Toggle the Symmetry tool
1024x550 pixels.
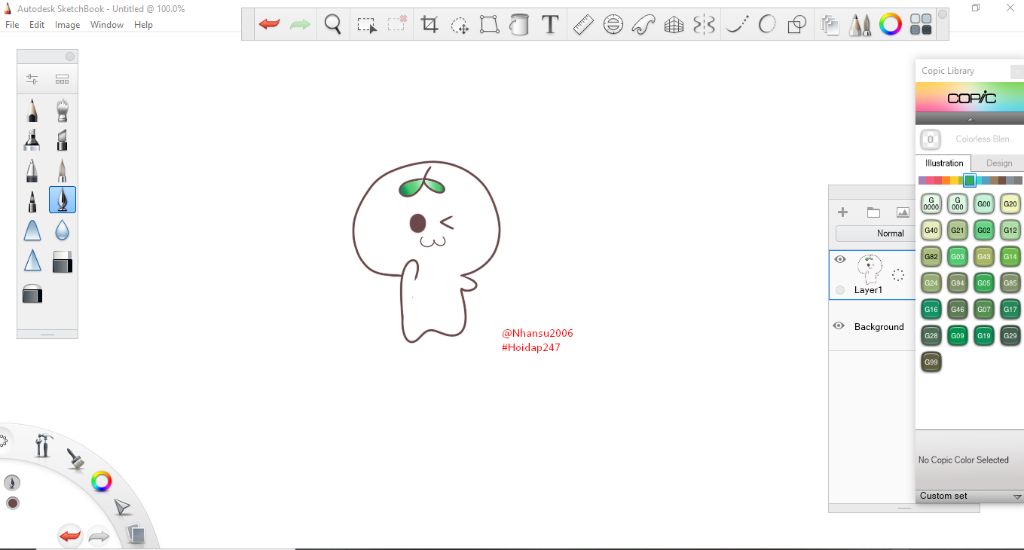tap(704, 25)
